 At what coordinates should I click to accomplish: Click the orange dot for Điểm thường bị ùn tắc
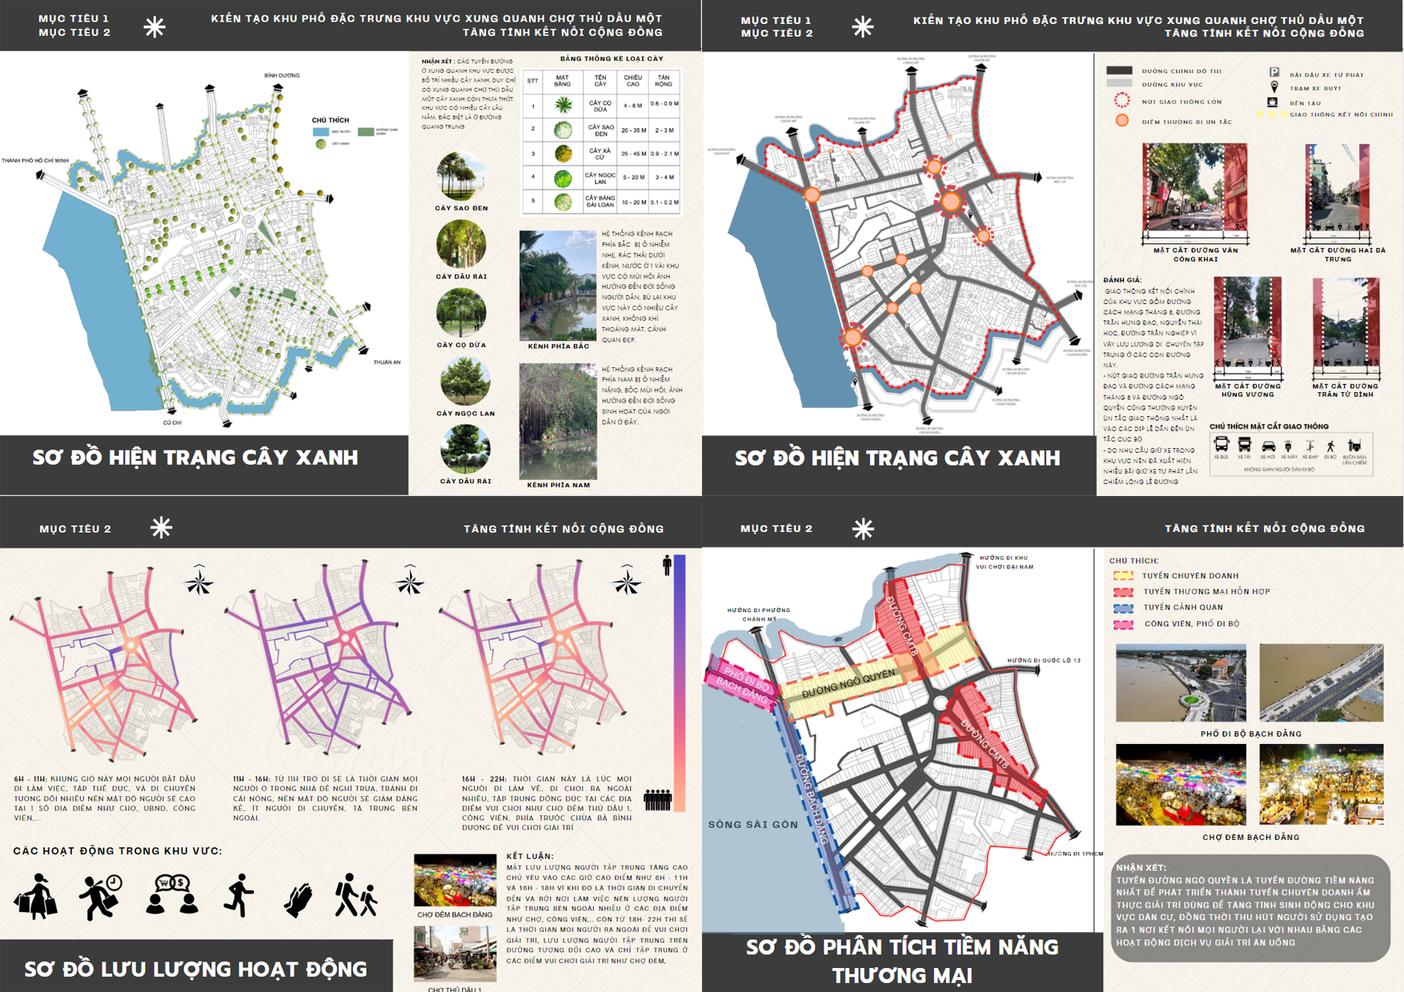pos(1122,120)
